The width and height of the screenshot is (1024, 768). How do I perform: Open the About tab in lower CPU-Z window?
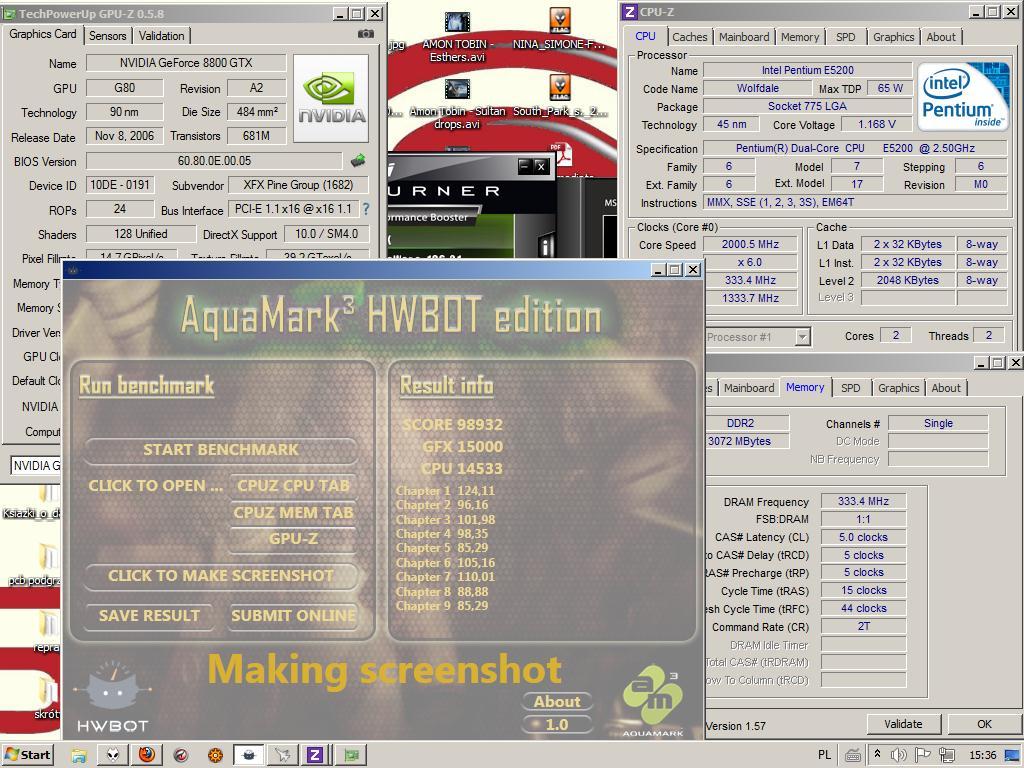click(x=946, y=388)
